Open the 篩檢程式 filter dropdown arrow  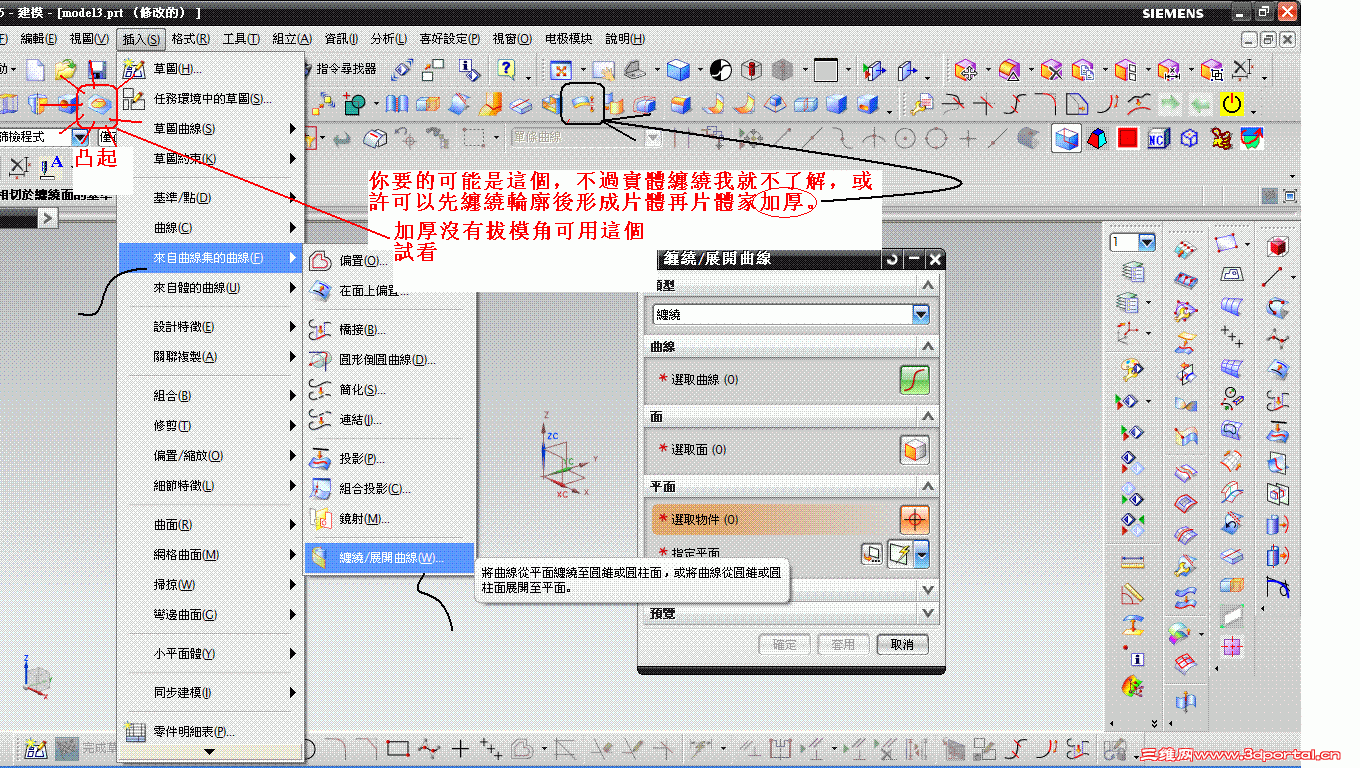click(x=80, y=138)
